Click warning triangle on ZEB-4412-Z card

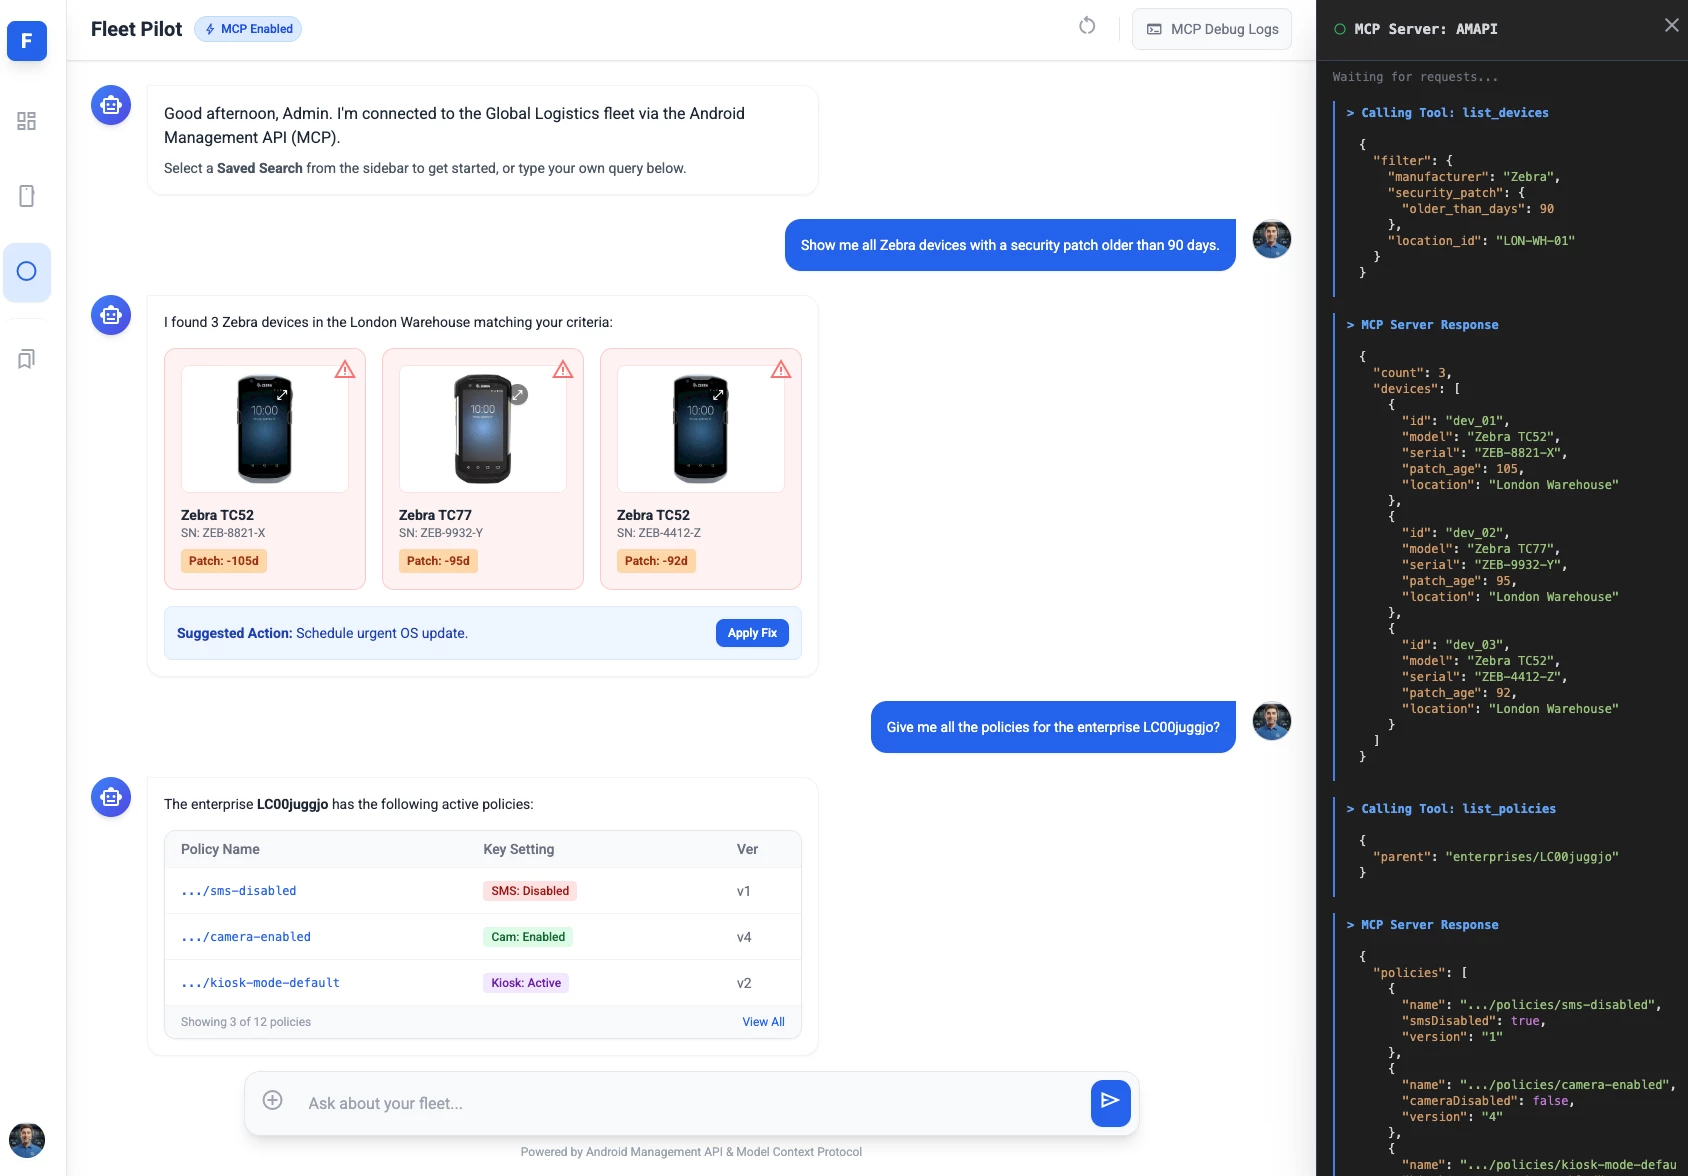tap(781, 369)
